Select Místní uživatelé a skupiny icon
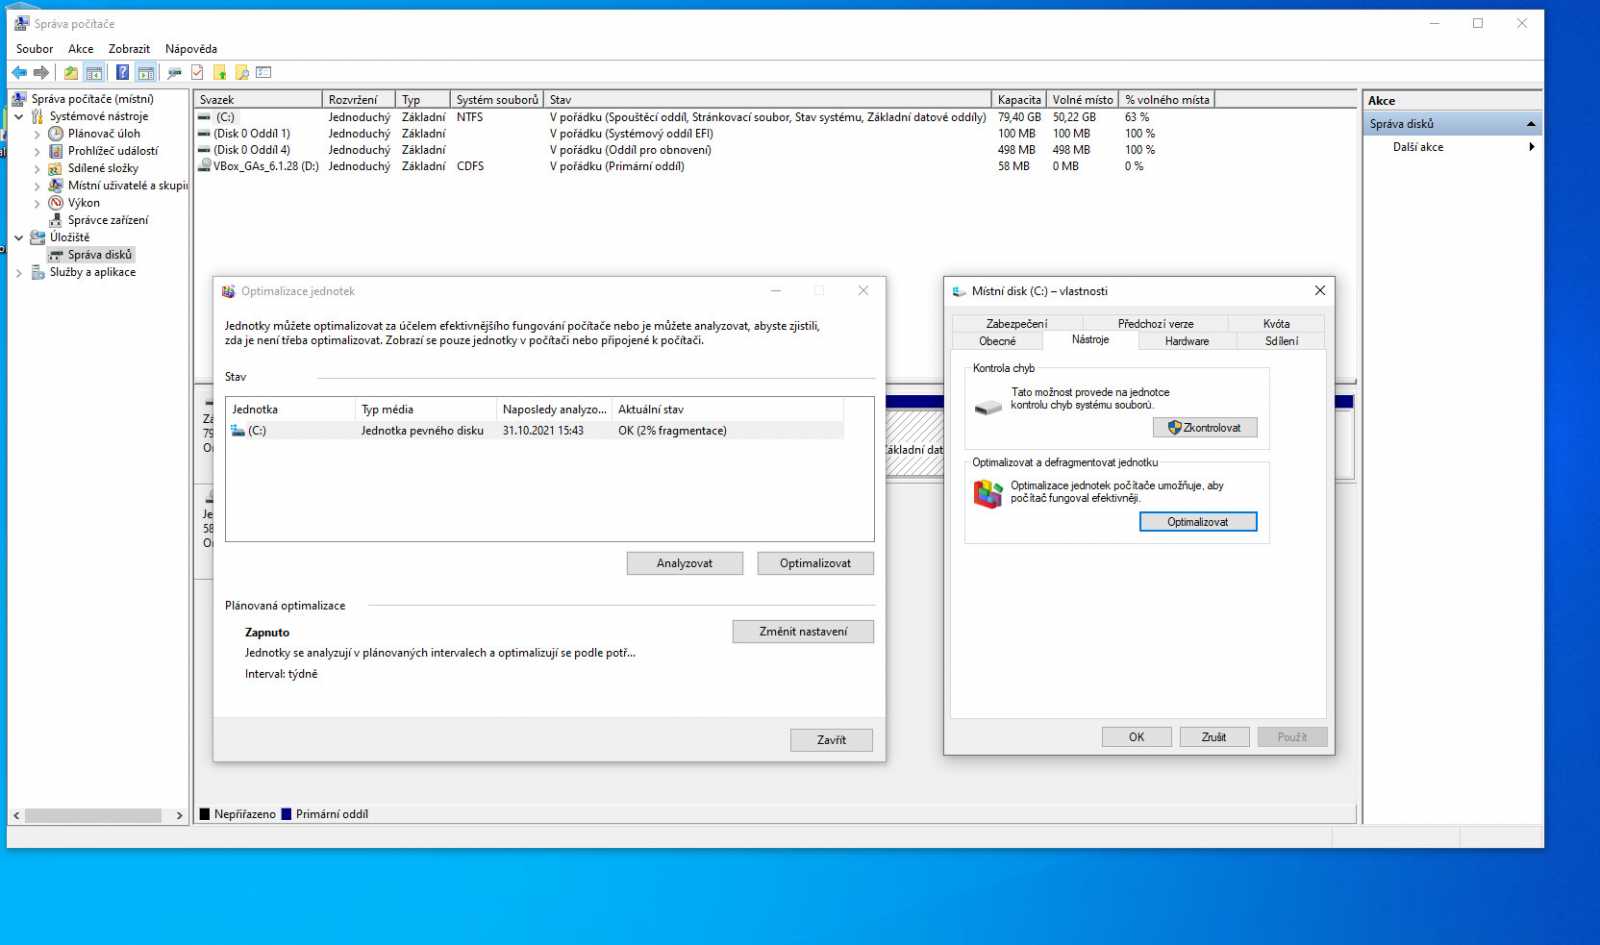Image resolution: width=1600 pixels, height=945 pixels. click(x=56, y=185)
